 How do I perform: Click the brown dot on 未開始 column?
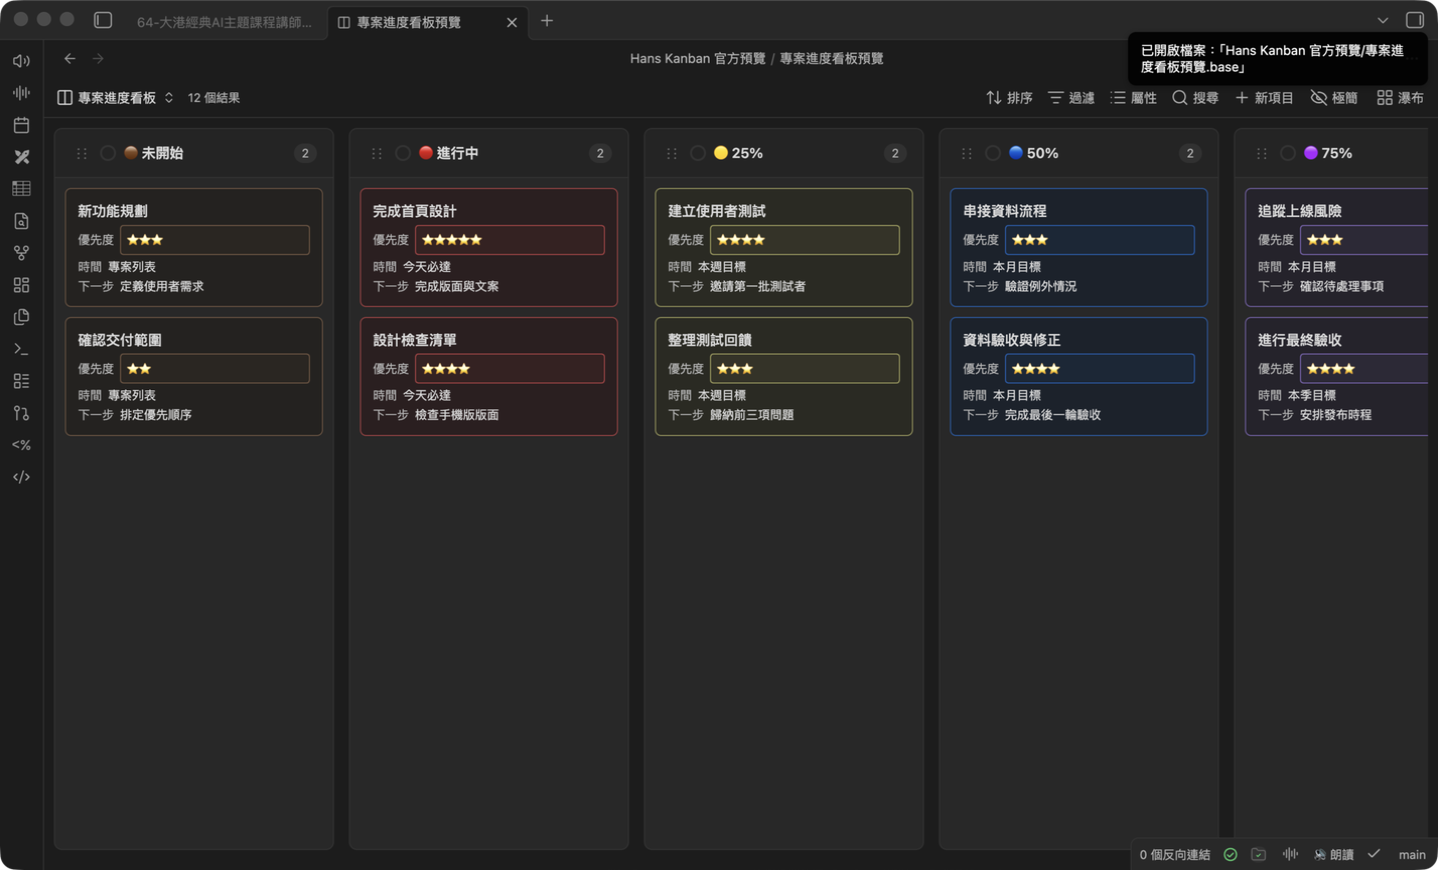pos(131,153)
